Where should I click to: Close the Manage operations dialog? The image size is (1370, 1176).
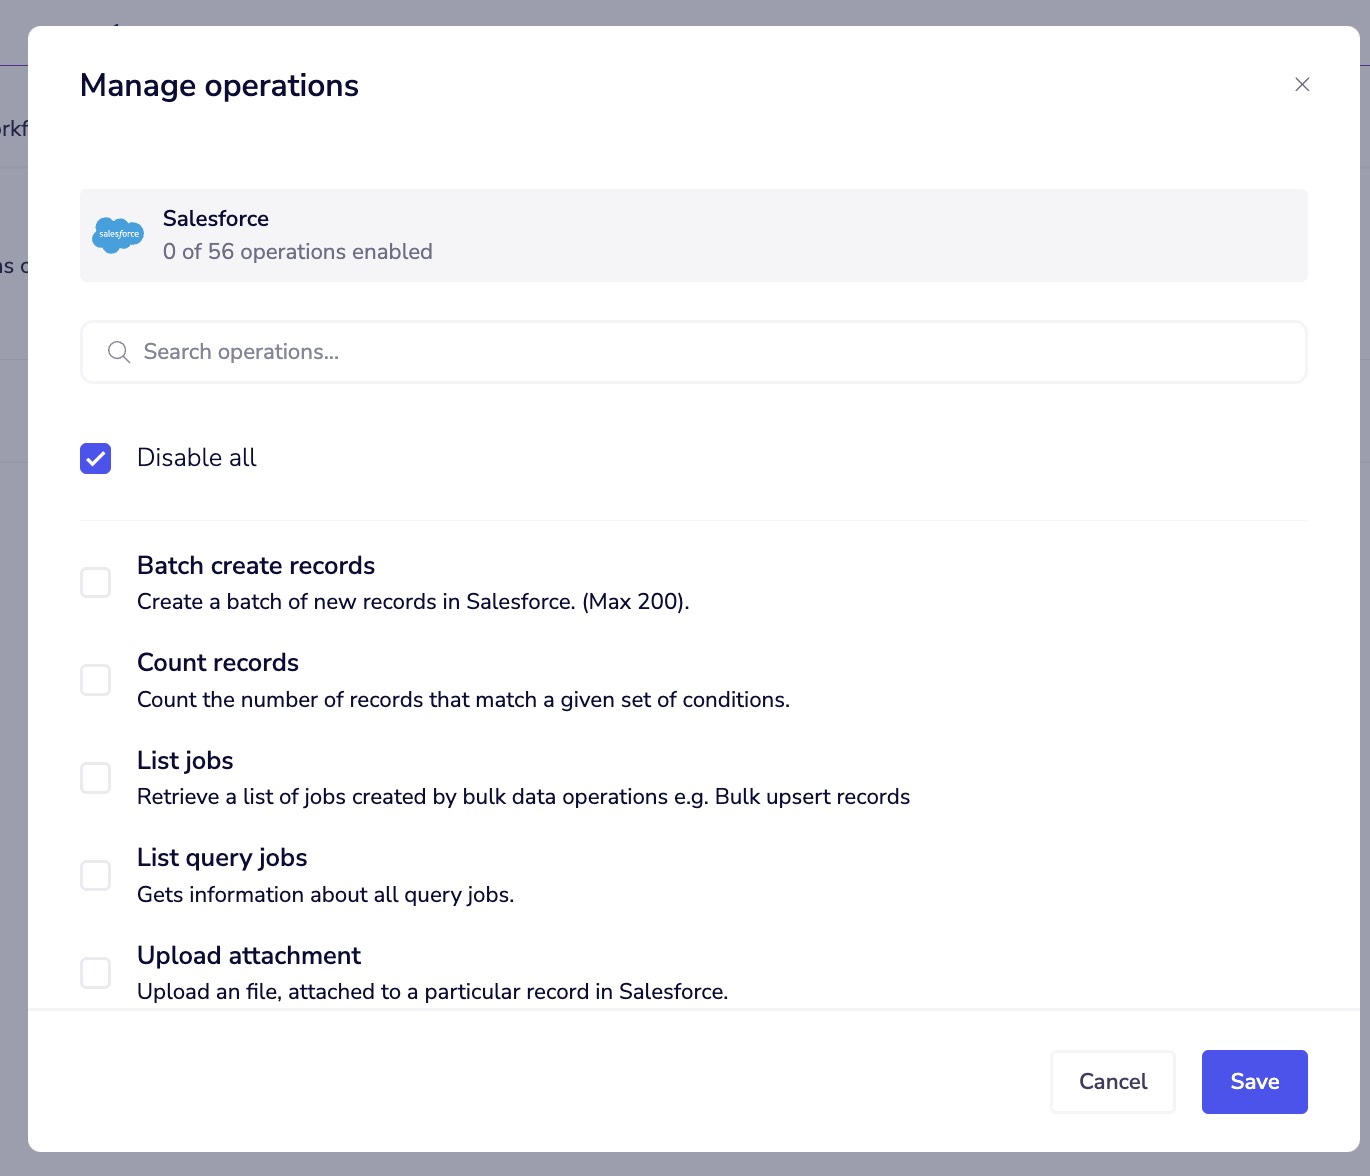click(x=1302, y=84)
